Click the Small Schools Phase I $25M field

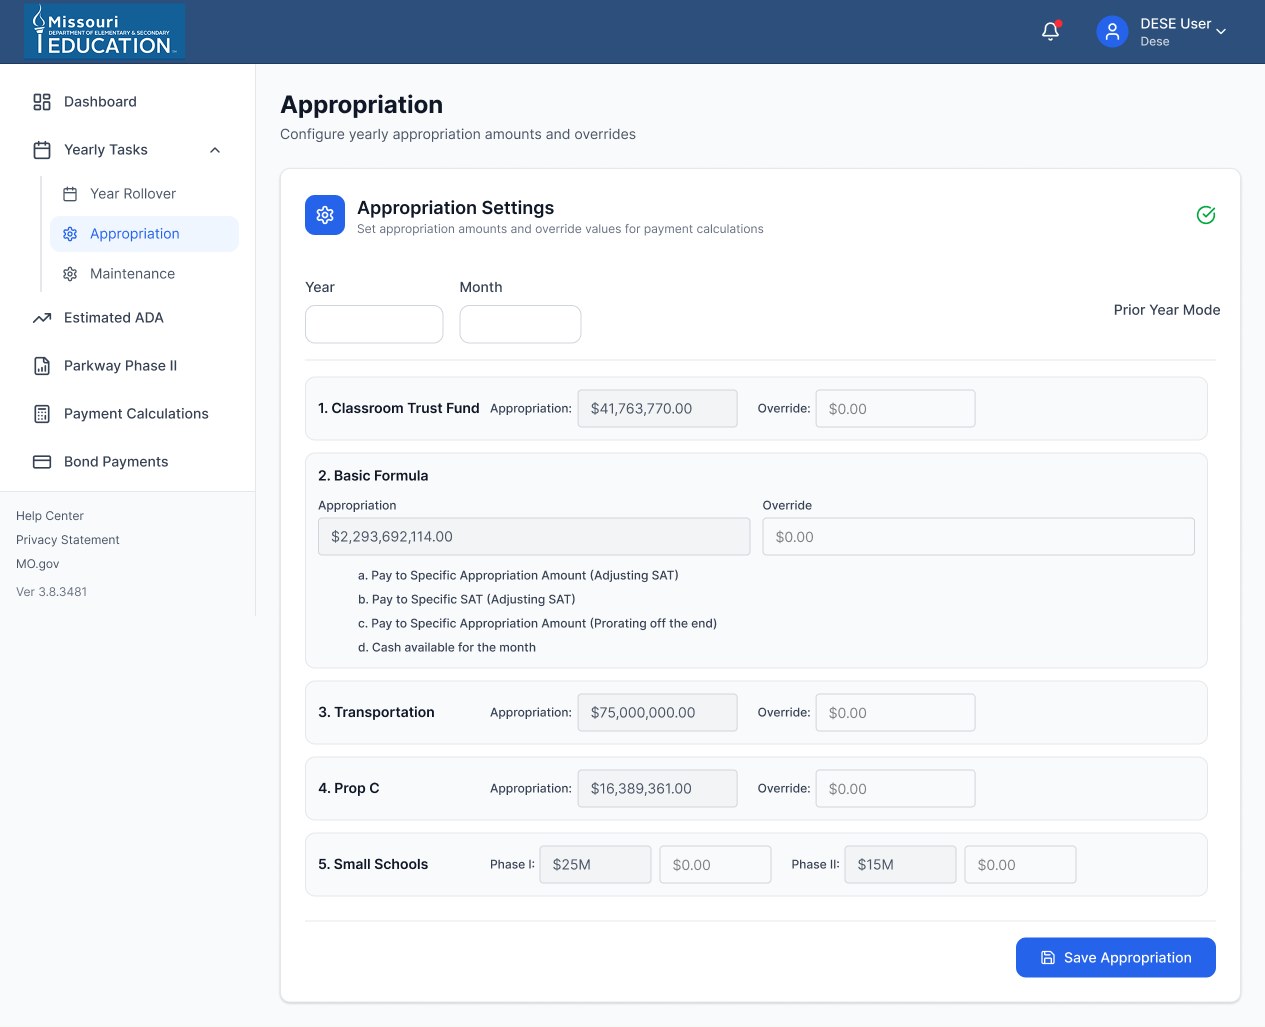(x=596, y=865)
